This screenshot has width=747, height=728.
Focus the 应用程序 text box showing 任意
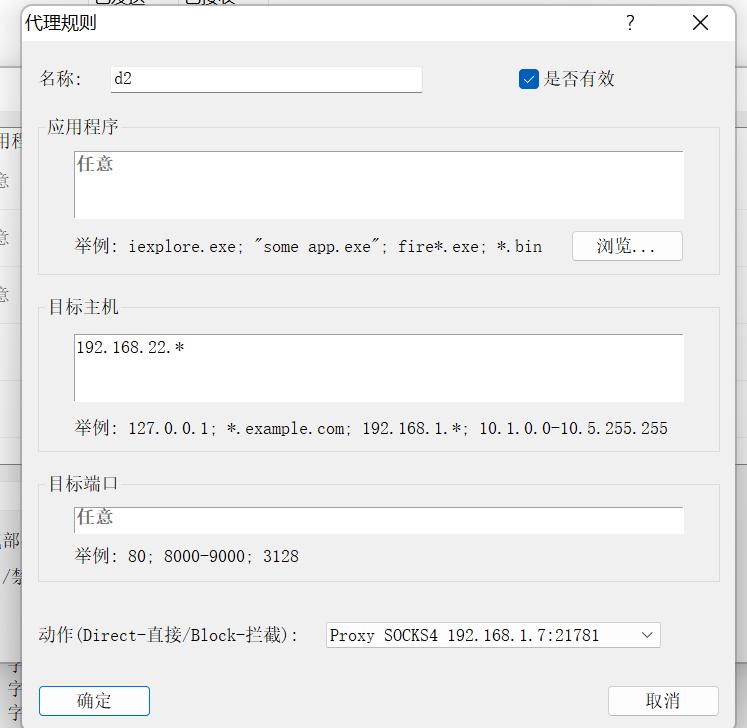378,184
